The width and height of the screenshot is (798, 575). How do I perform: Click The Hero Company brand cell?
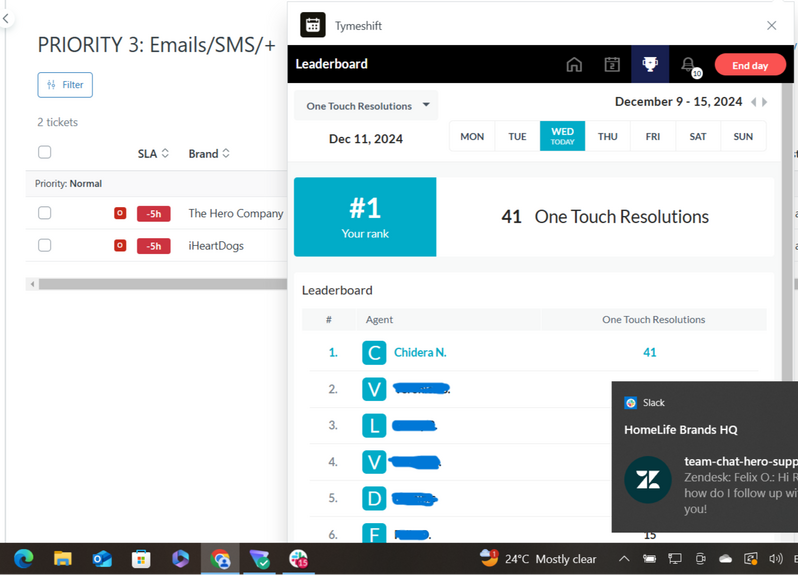(236, 213)
